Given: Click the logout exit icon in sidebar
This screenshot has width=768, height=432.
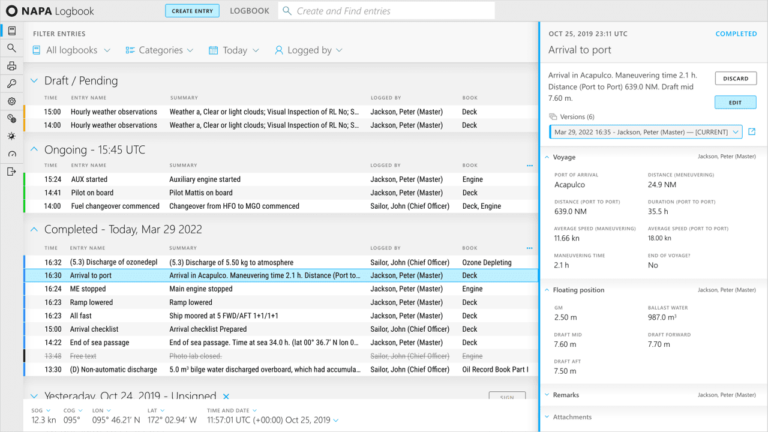Looking at the screenshot, I should 11,171.
